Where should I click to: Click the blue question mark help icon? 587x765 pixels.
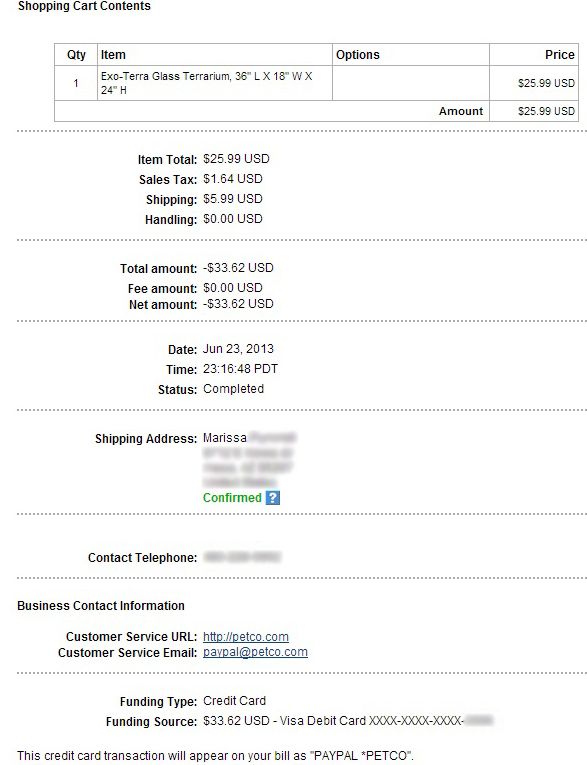point(273,498)
